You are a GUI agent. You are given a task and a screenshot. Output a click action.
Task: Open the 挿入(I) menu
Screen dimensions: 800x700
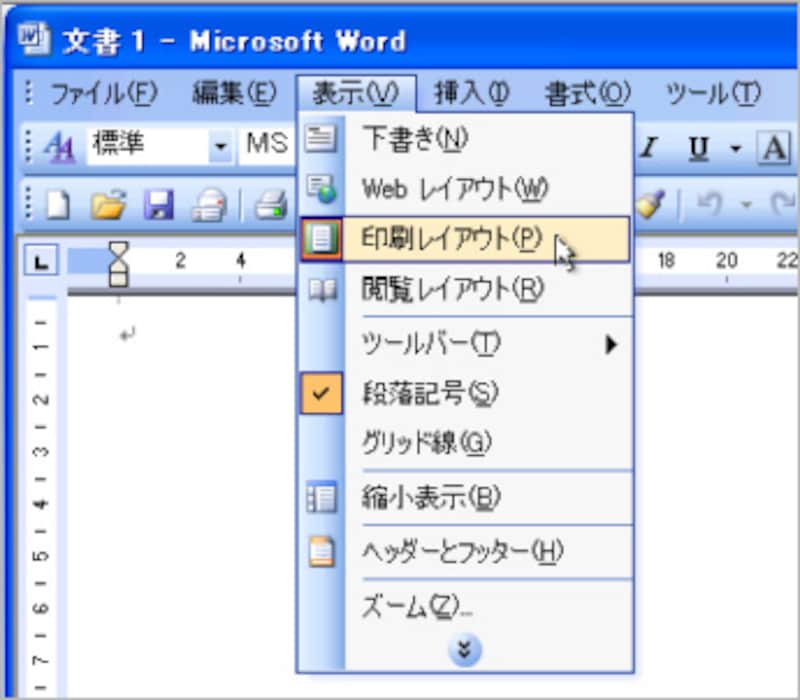tap(471, 93)
